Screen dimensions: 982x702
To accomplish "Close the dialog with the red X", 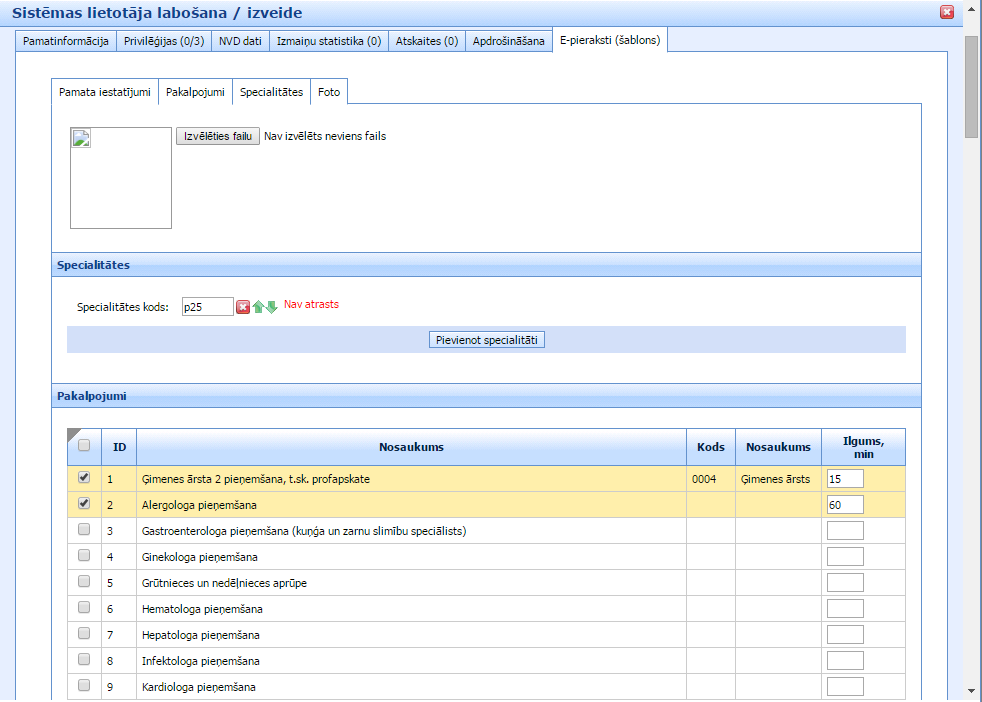I will click(x=946, y=12).
